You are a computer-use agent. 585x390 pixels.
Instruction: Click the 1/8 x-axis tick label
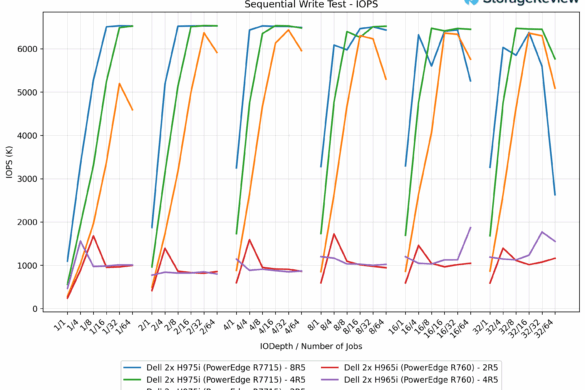pos(87,324)
